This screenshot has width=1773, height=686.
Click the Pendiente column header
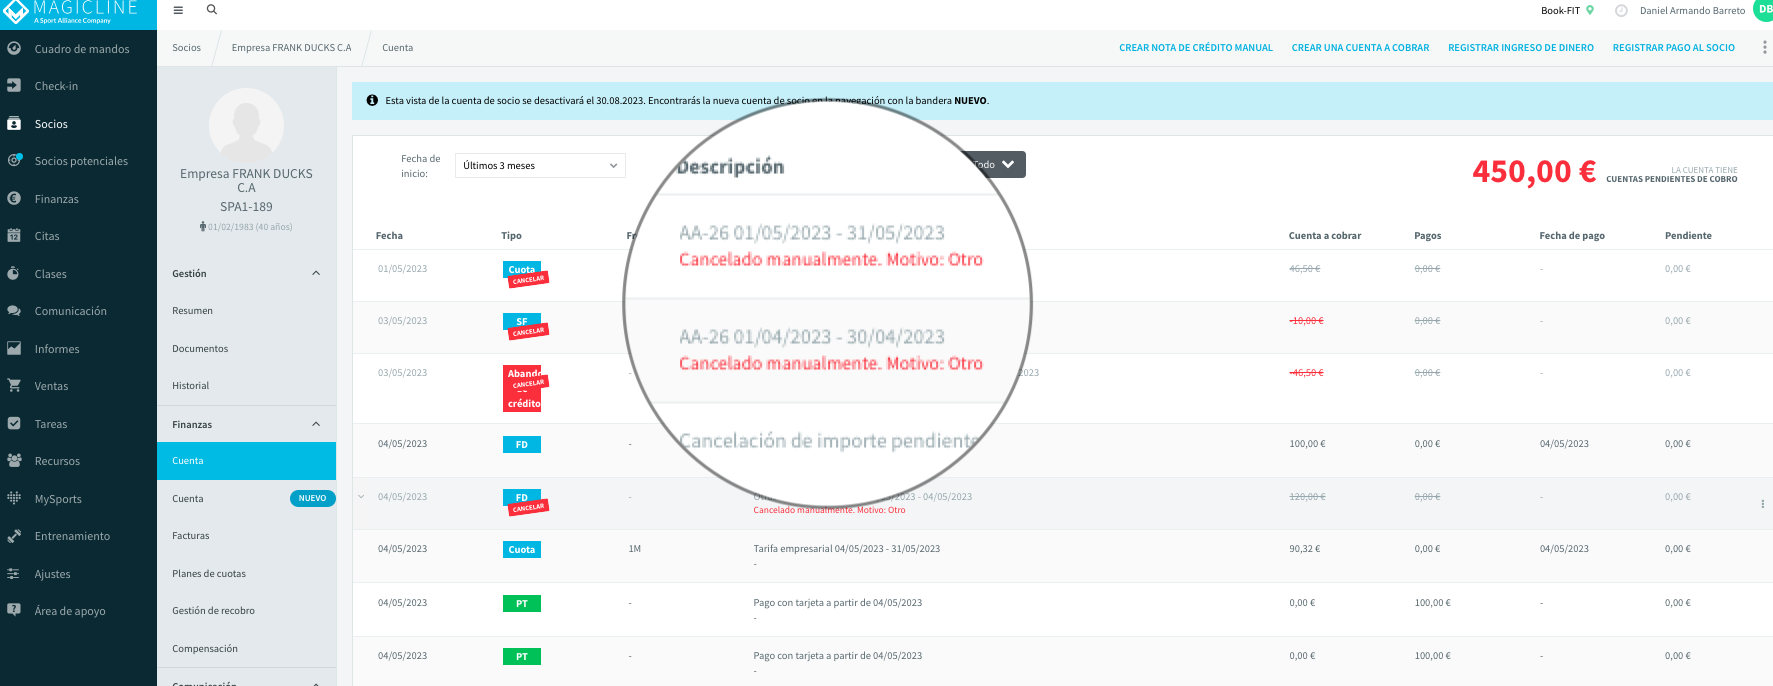point(1688,236)
